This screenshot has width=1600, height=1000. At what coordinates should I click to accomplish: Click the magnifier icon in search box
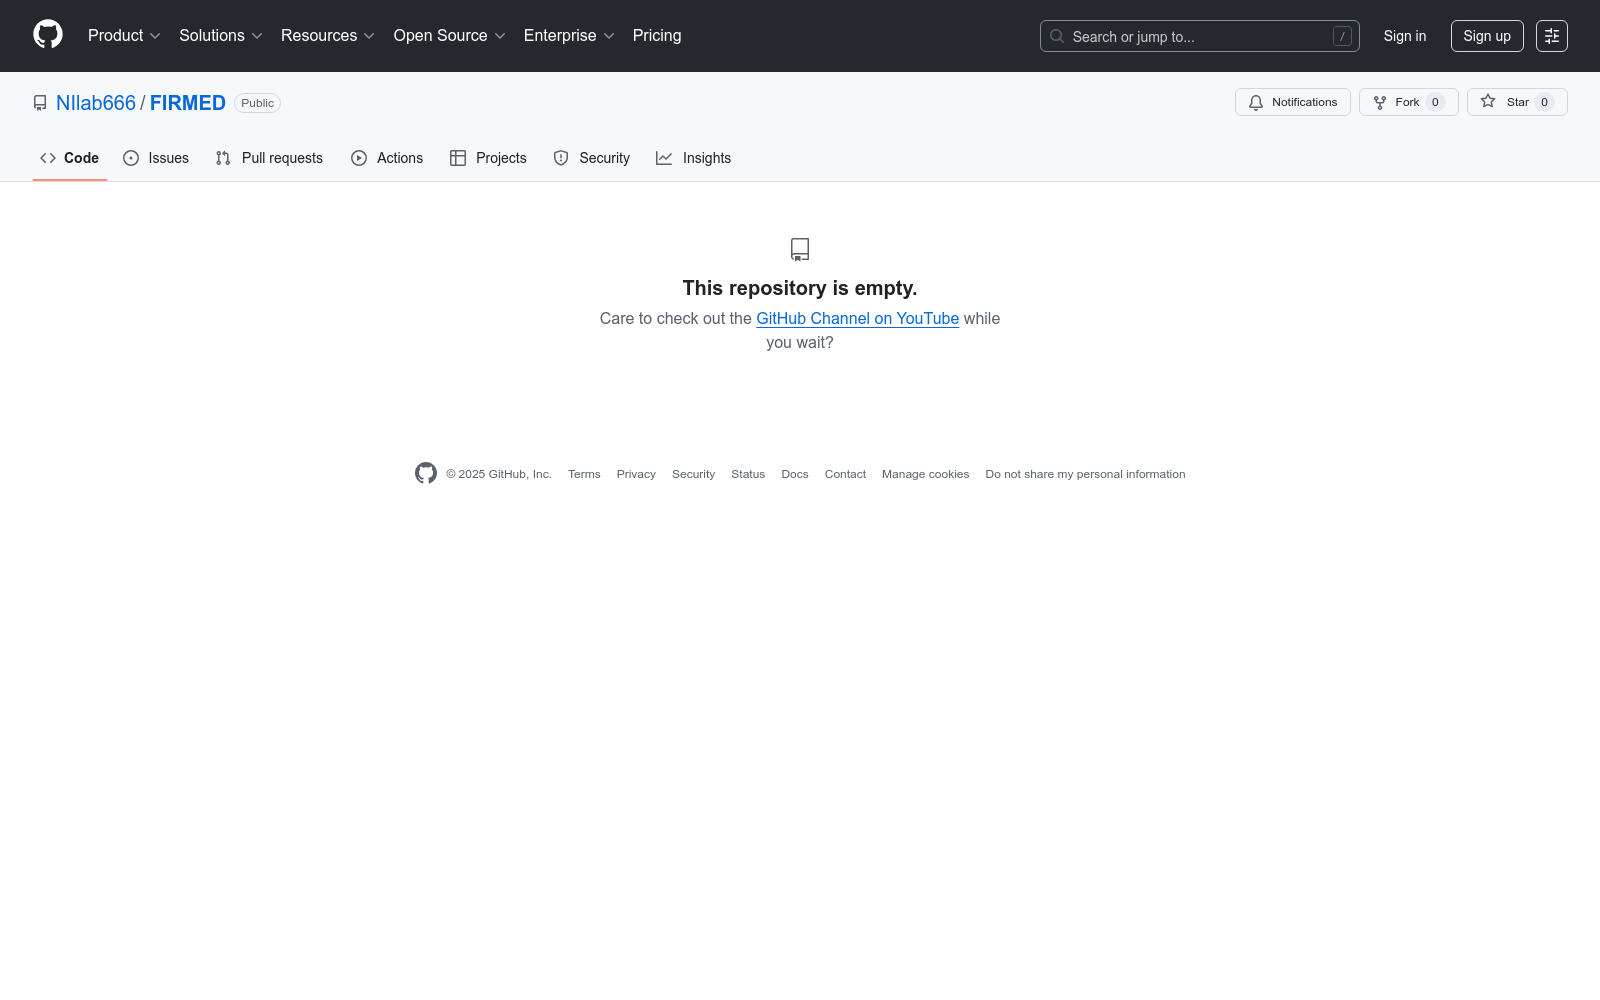pos(1057,36)
